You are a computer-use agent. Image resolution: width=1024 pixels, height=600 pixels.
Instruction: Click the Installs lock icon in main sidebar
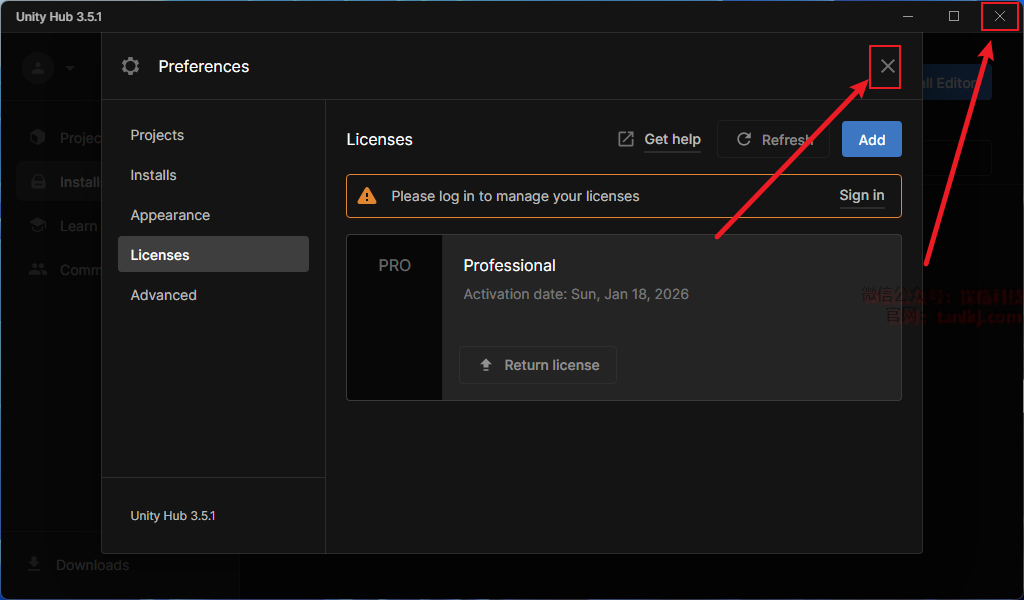point(38,182)
